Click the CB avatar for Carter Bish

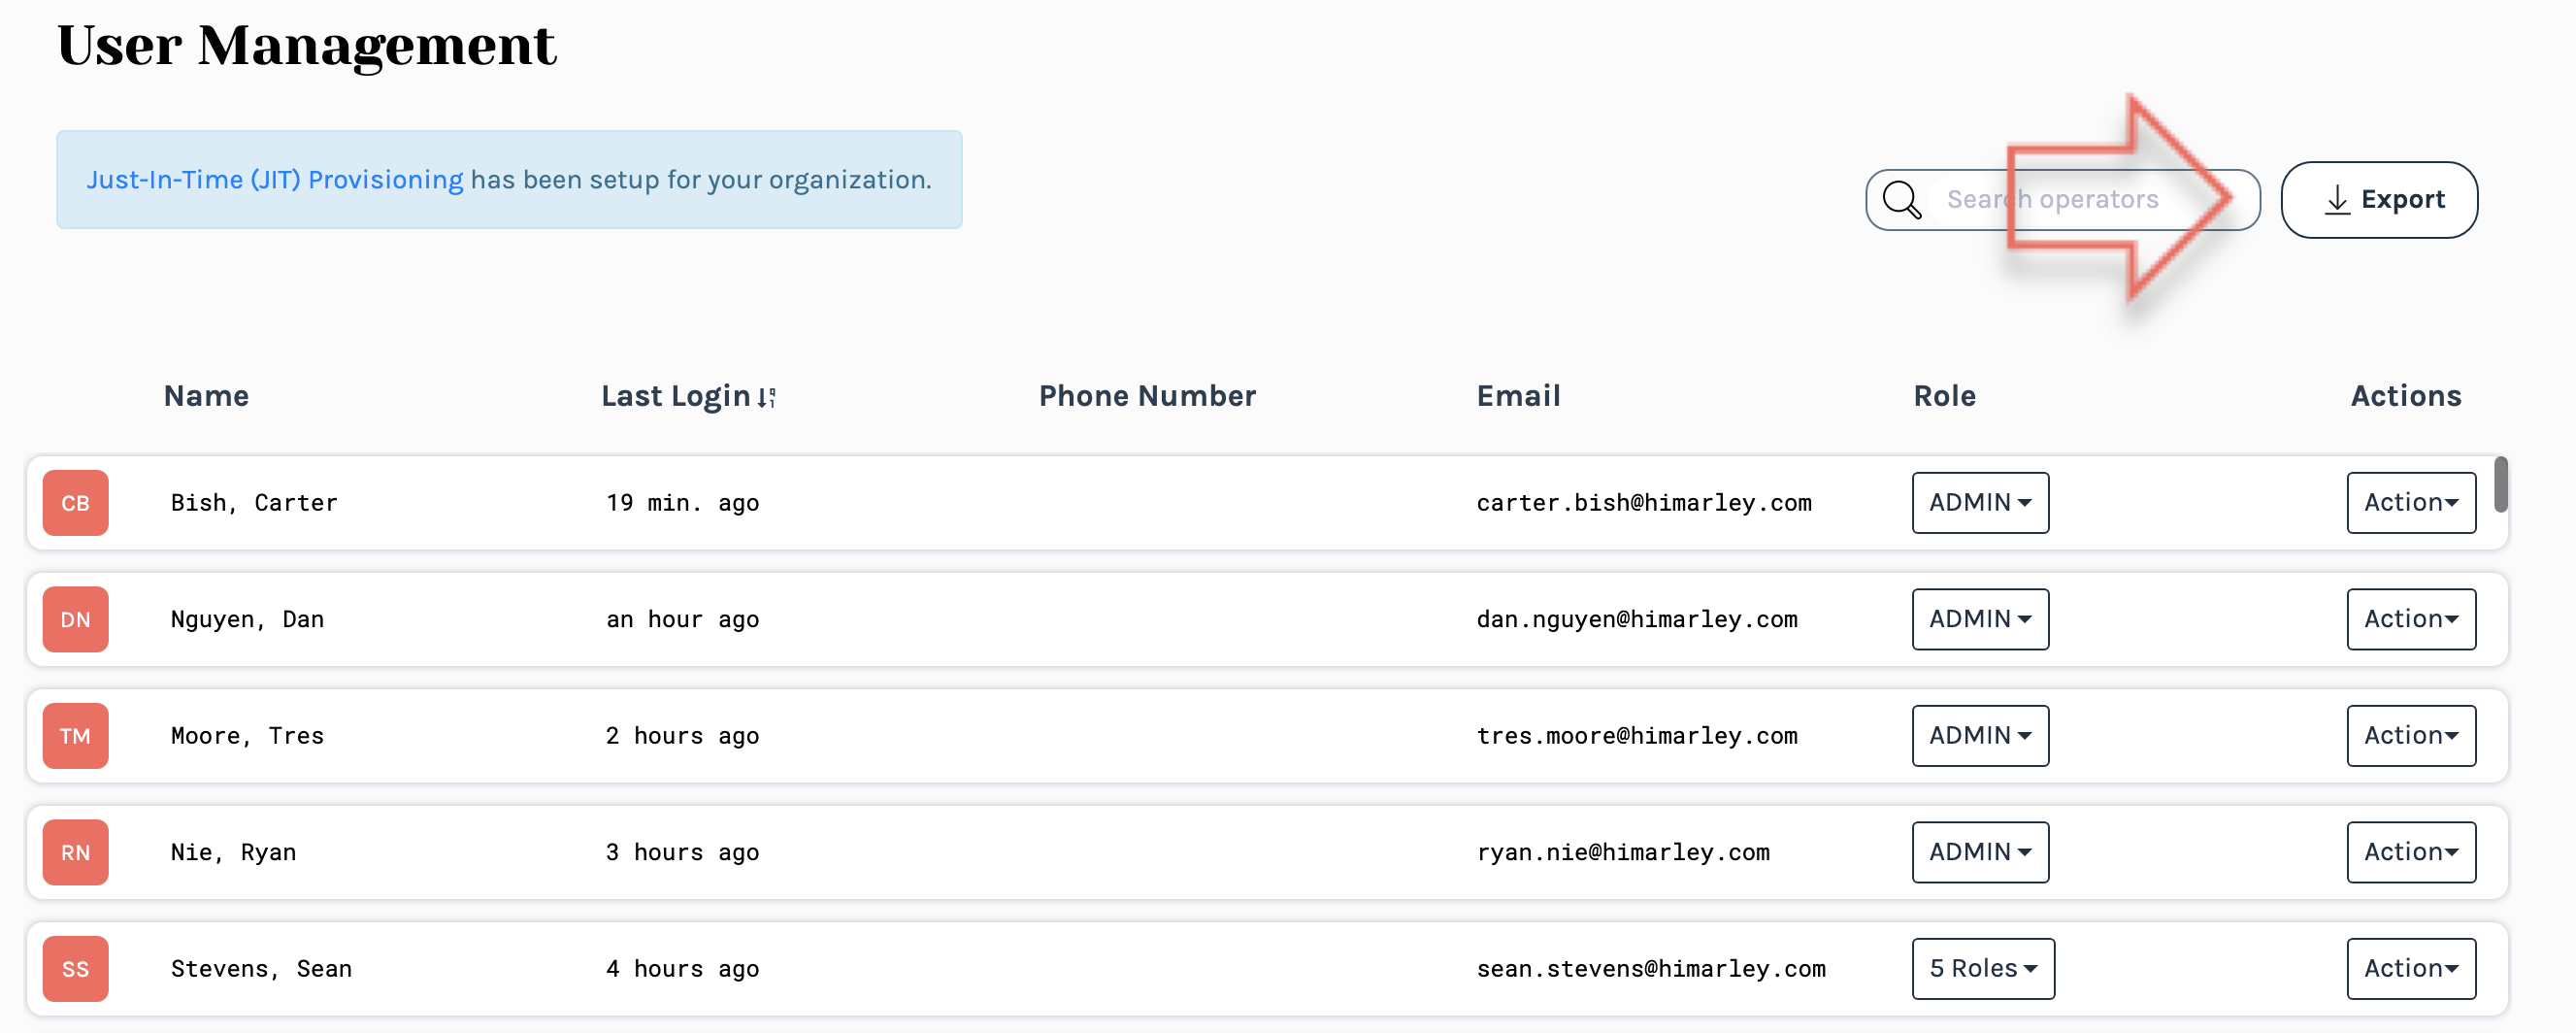(x=76, y=503)
